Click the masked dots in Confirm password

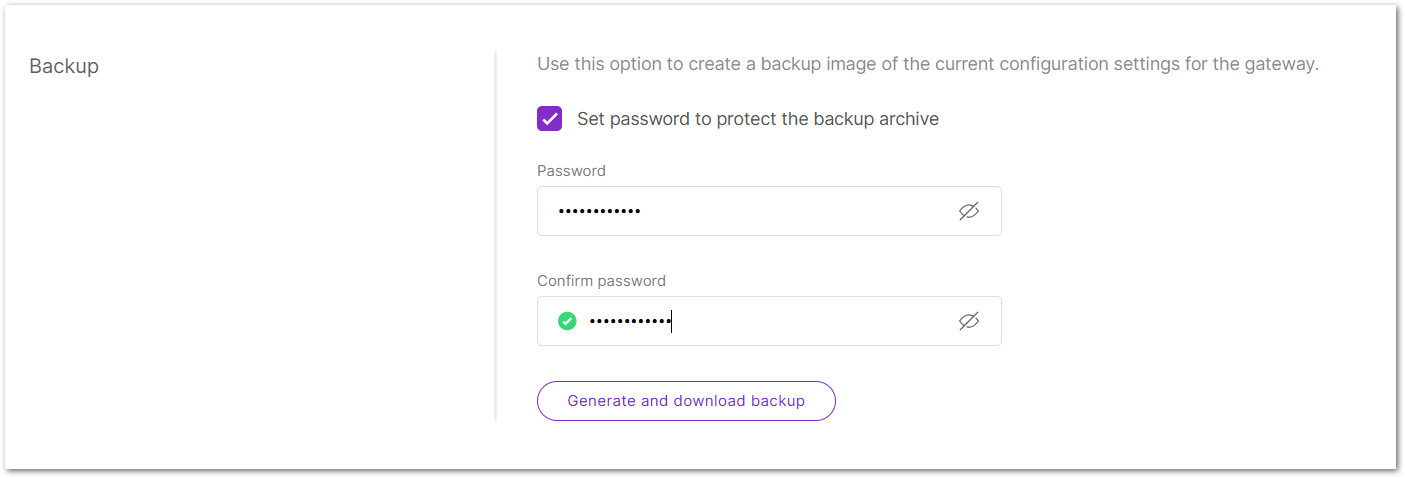click(629, 321)
